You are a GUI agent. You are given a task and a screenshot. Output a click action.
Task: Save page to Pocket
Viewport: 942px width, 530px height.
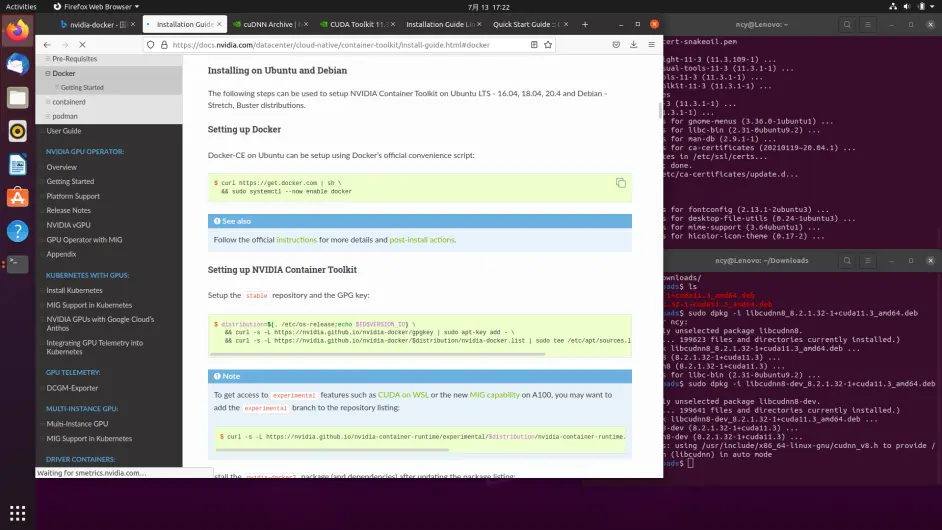coord(616,44)
